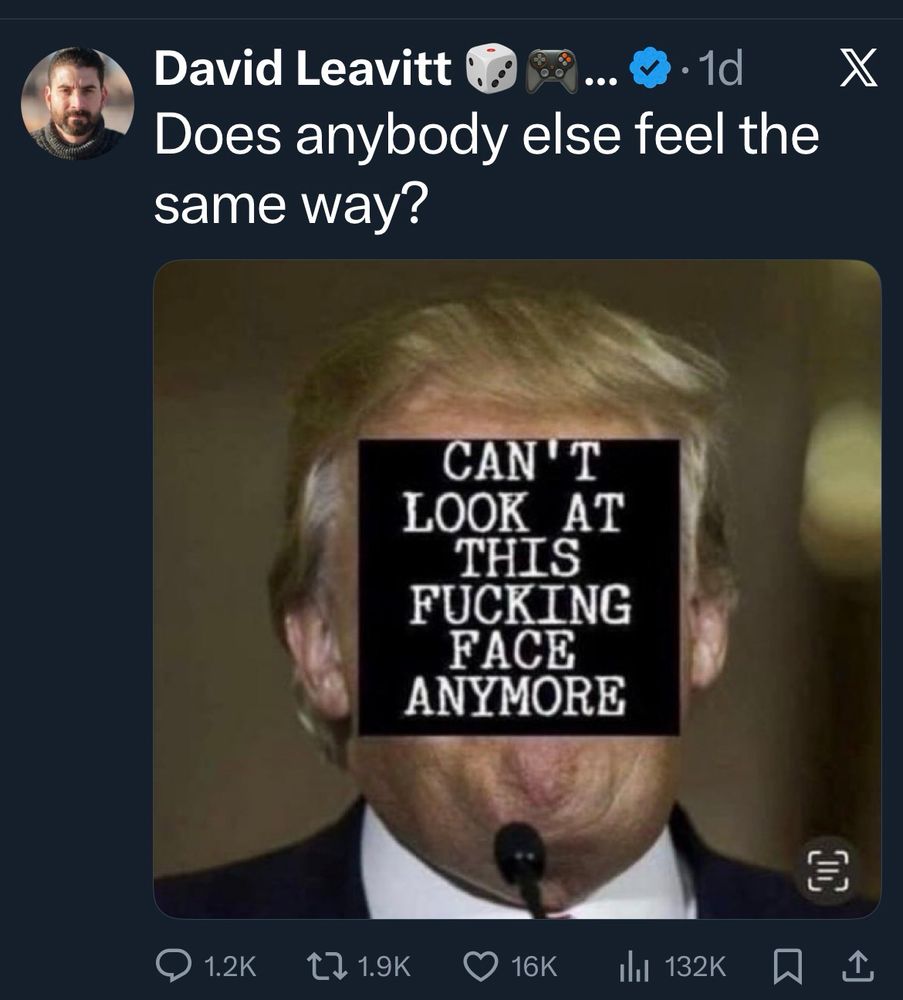This screenshot has width=903, height=1000.
Task: Click the blue verified checkmark badge
Action: [650, 67]
